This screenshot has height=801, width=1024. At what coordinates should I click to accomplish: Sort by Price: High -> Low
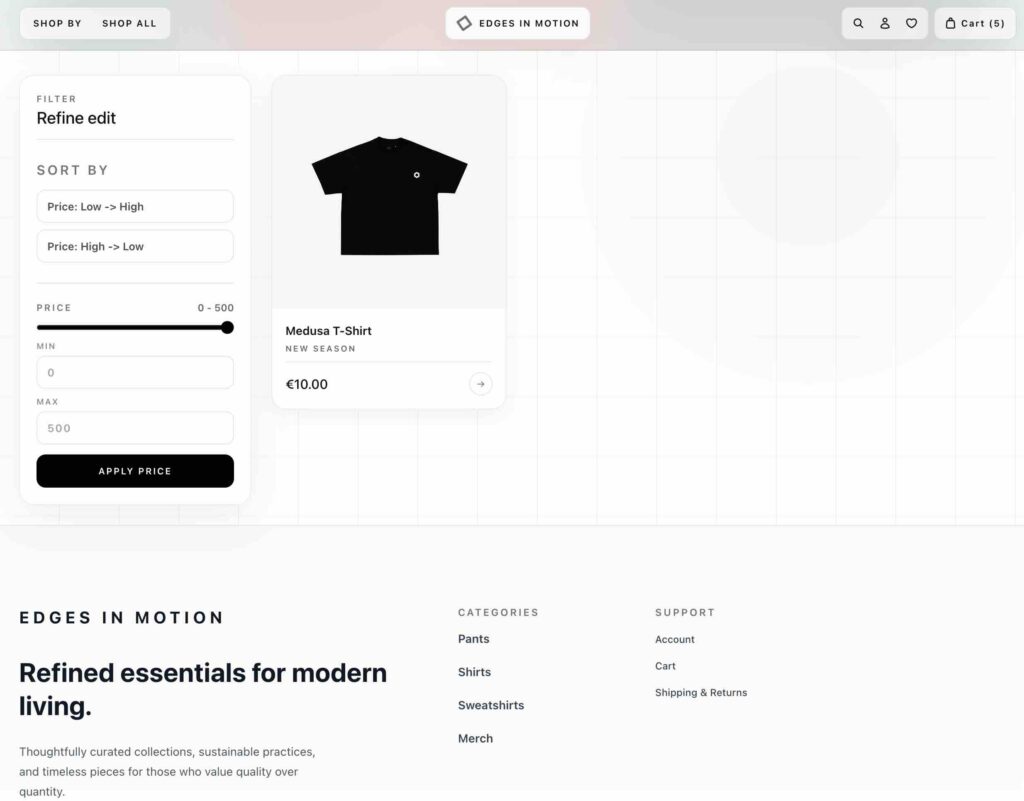click(135, 246)
